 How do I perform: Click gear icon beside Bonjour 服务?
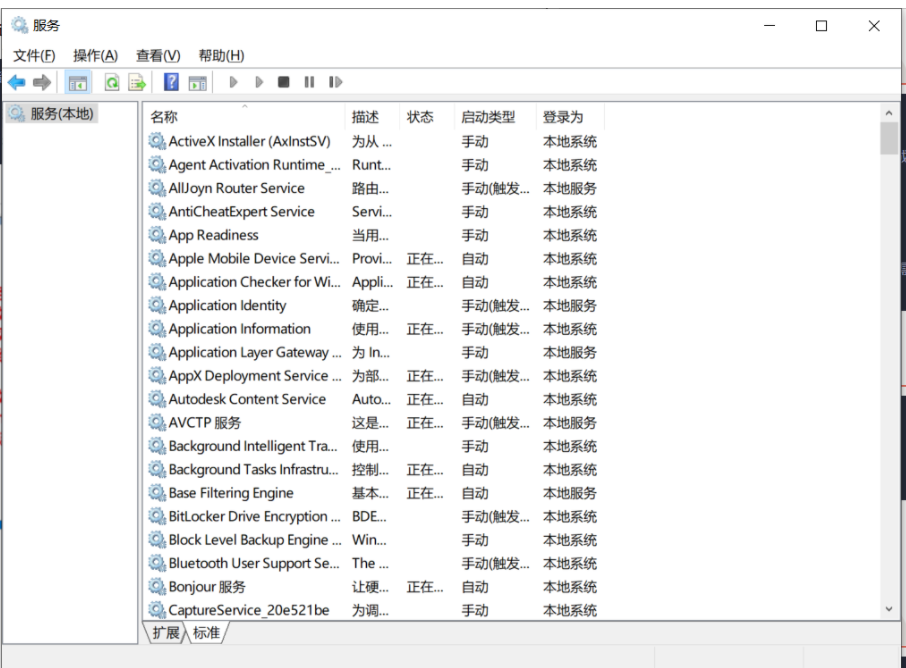click(157, 587)
